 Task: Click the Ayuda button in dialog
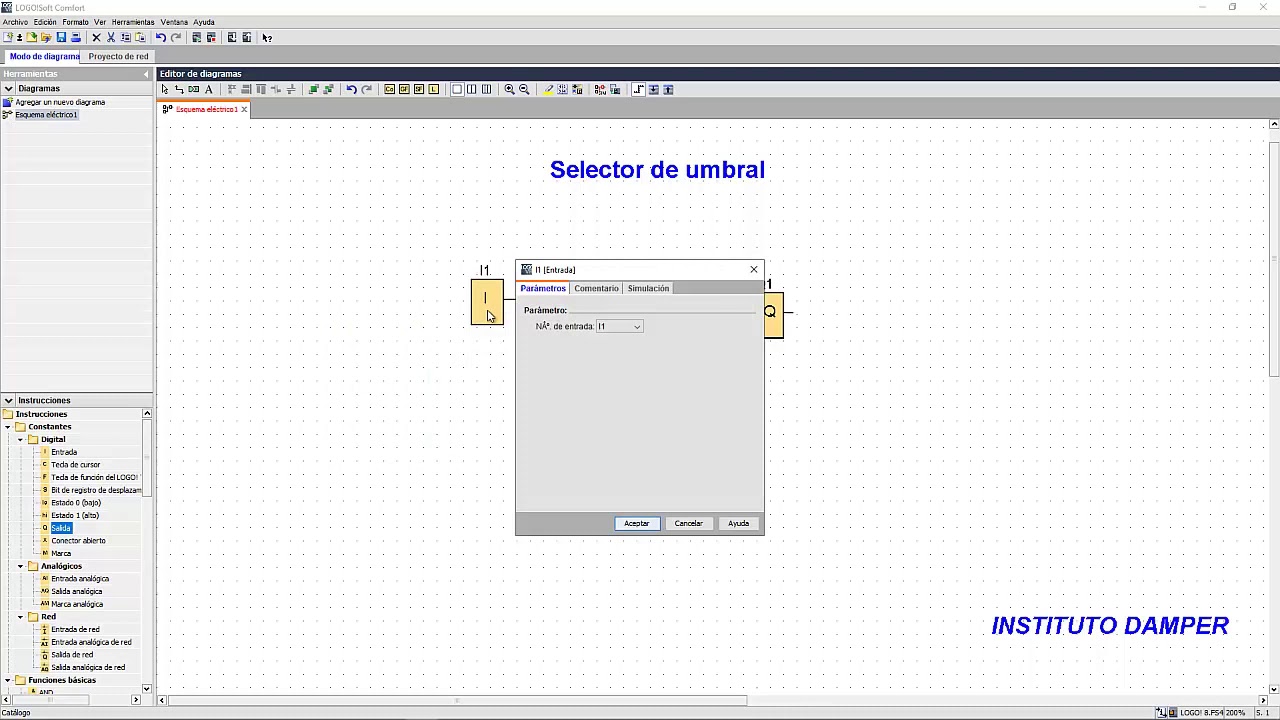(738, 523)
